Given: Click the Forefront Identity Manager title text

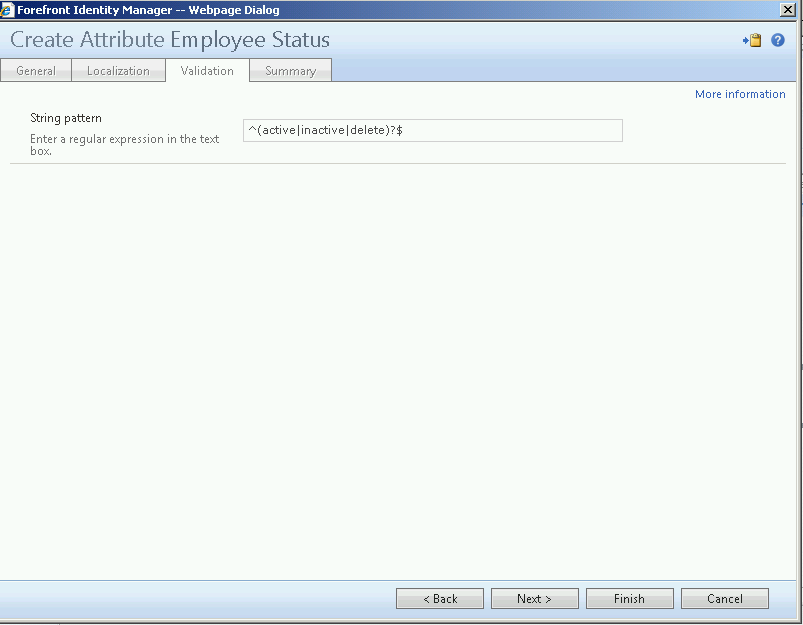Looking at the screenshot, I should tap(149, 10).
